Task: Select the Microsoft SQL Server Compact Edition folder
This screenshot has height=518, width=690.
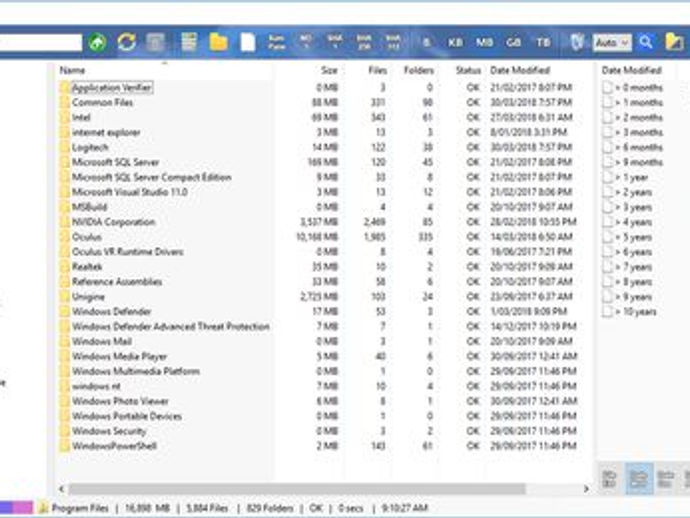Action: (x=152, y=177)
